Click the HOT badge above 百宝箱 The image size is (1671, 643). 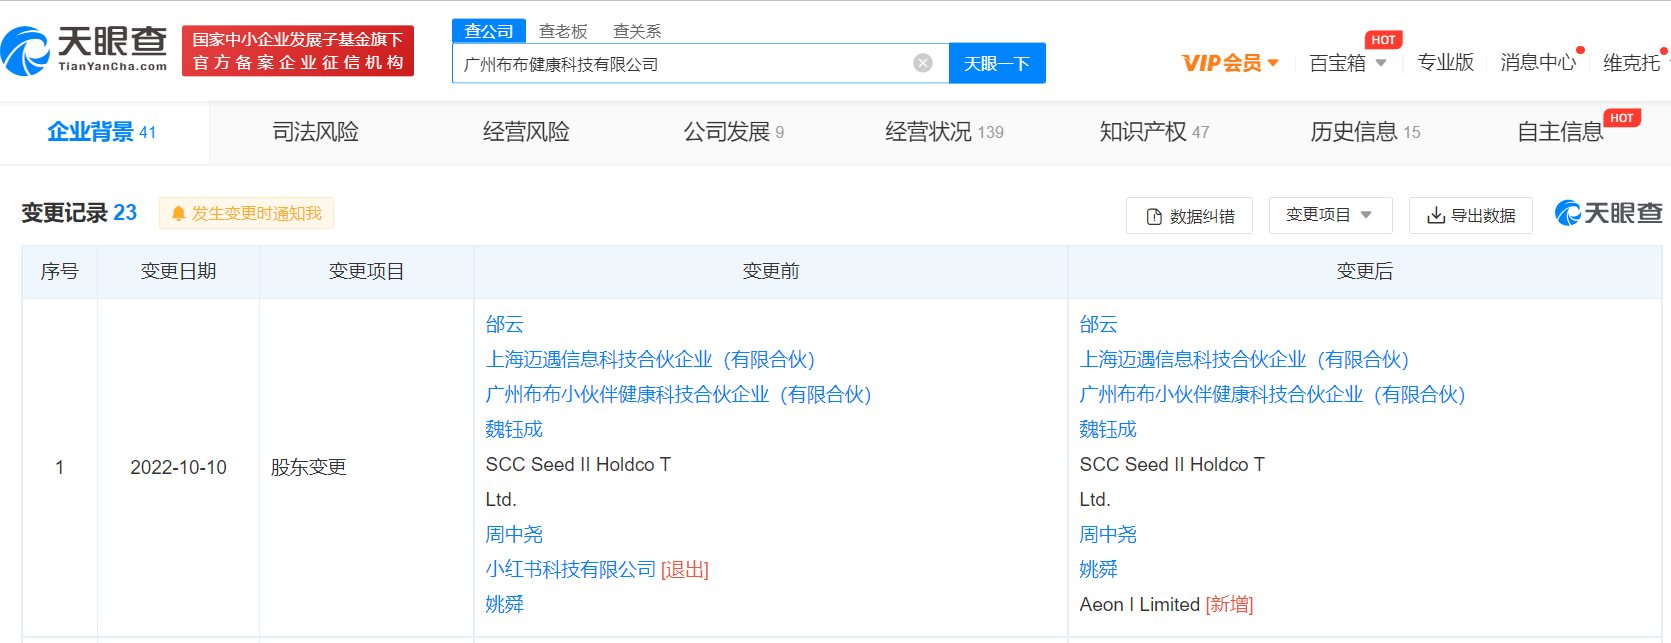[x=1383, y=40]
